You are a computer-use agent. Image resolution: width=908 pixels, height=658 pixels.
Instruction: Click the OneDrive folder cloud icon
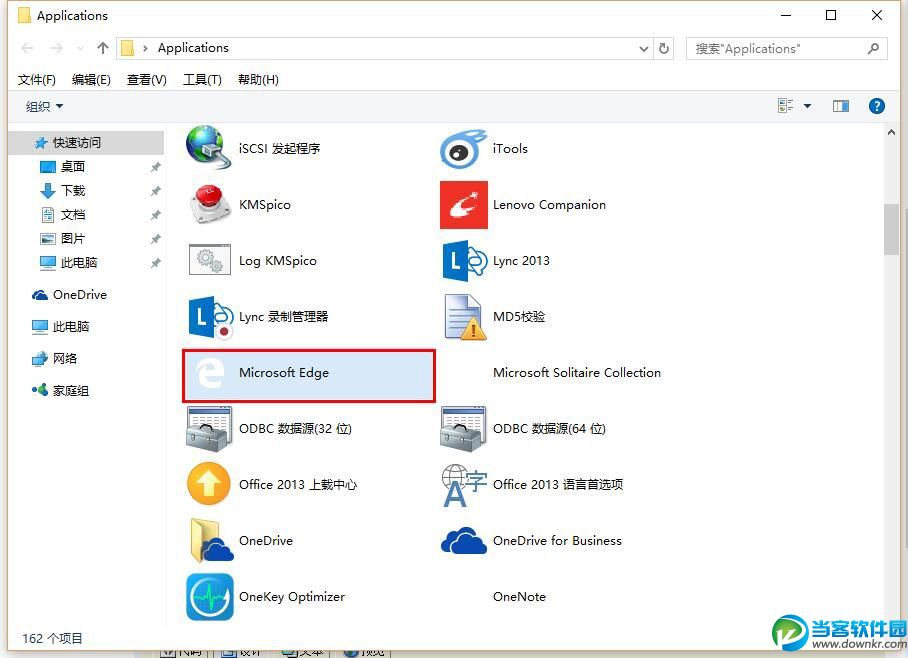click(211, 540)
